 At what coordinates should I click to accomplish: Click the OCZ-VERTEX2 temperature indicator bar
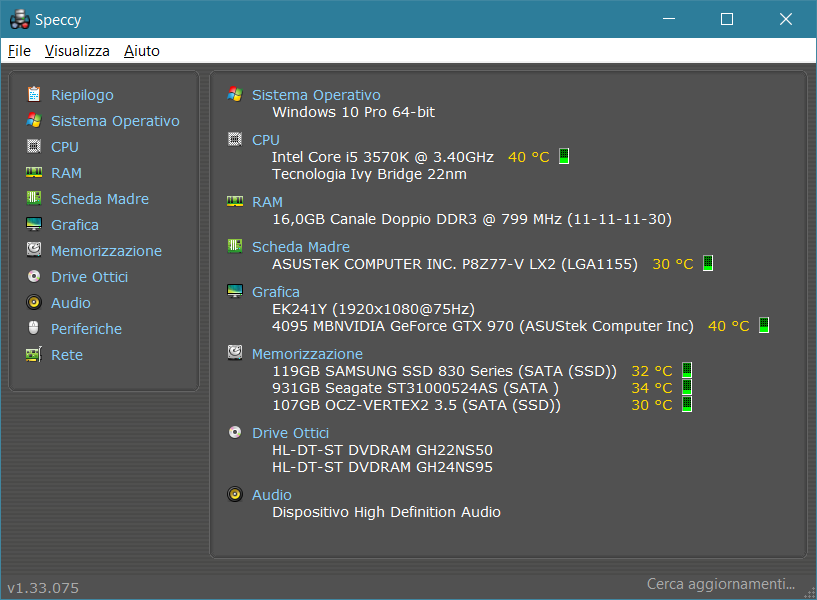(687, 404)
